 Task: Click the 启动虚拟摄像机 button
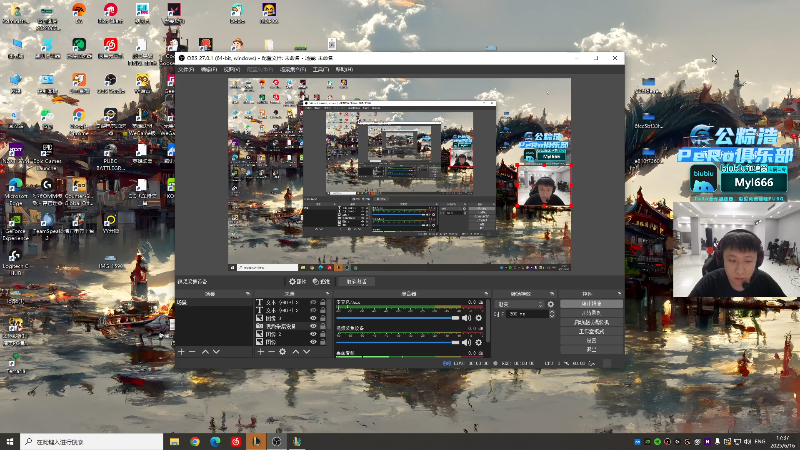click(591, 322)
